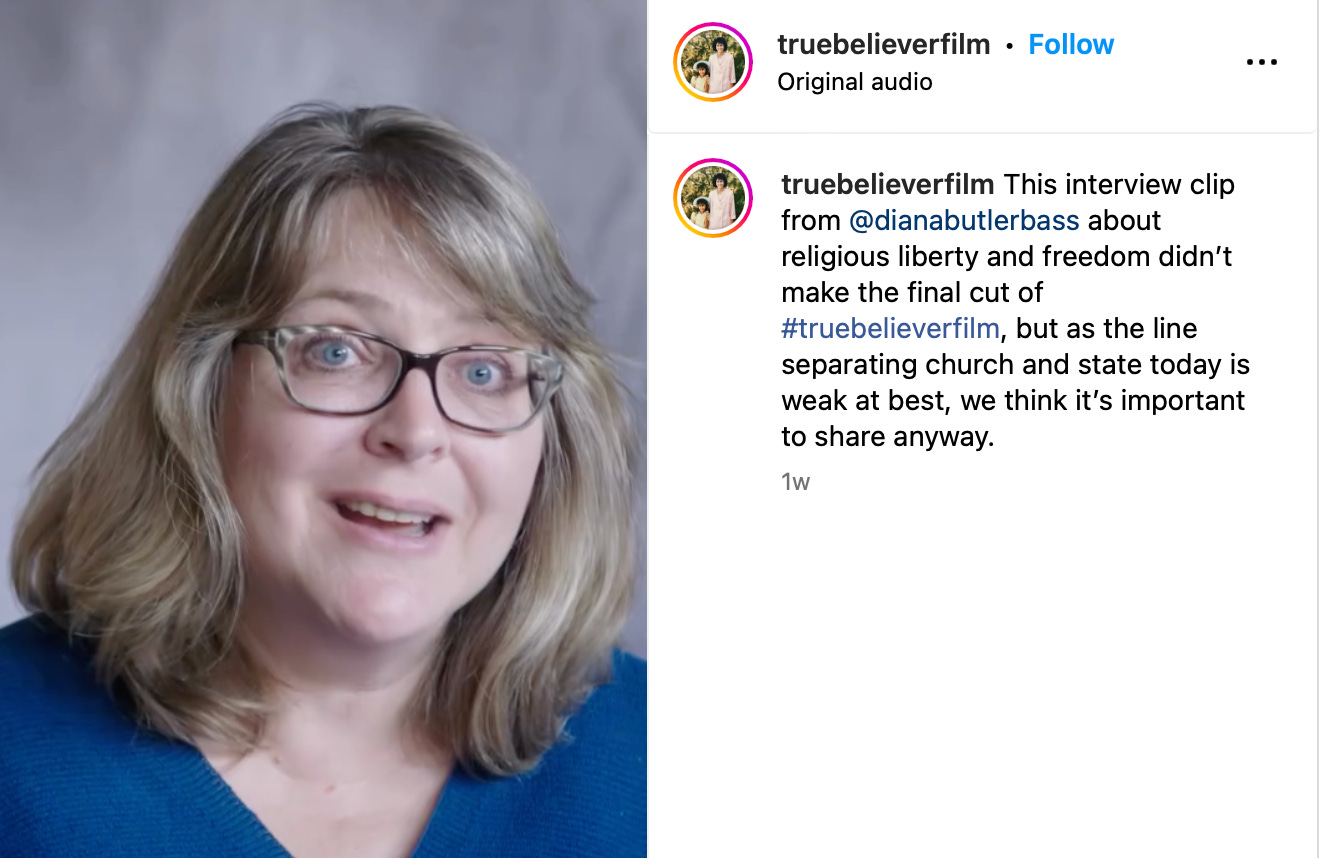Click empty comments area below the timestamp
Viewport: 1320px width, 858px height.
point(983,670)
